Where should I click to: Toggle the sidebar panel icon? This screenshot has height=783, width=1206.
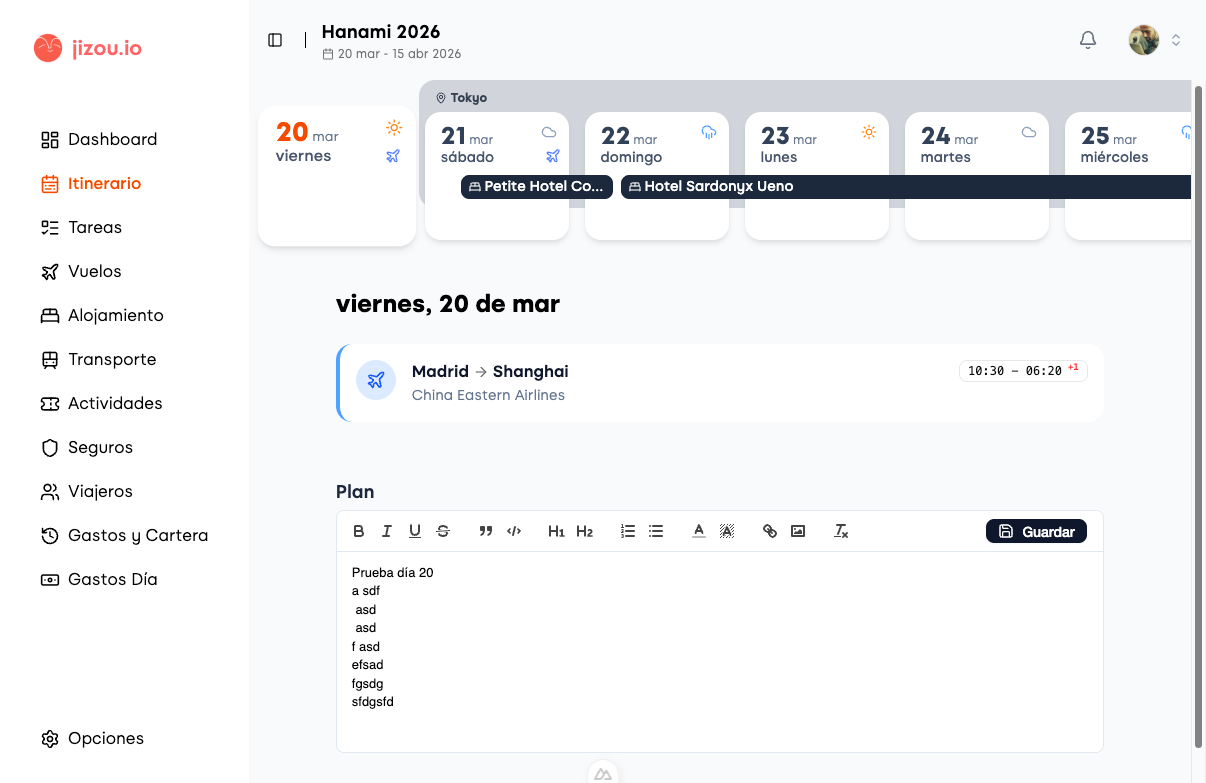click(274, 39)
